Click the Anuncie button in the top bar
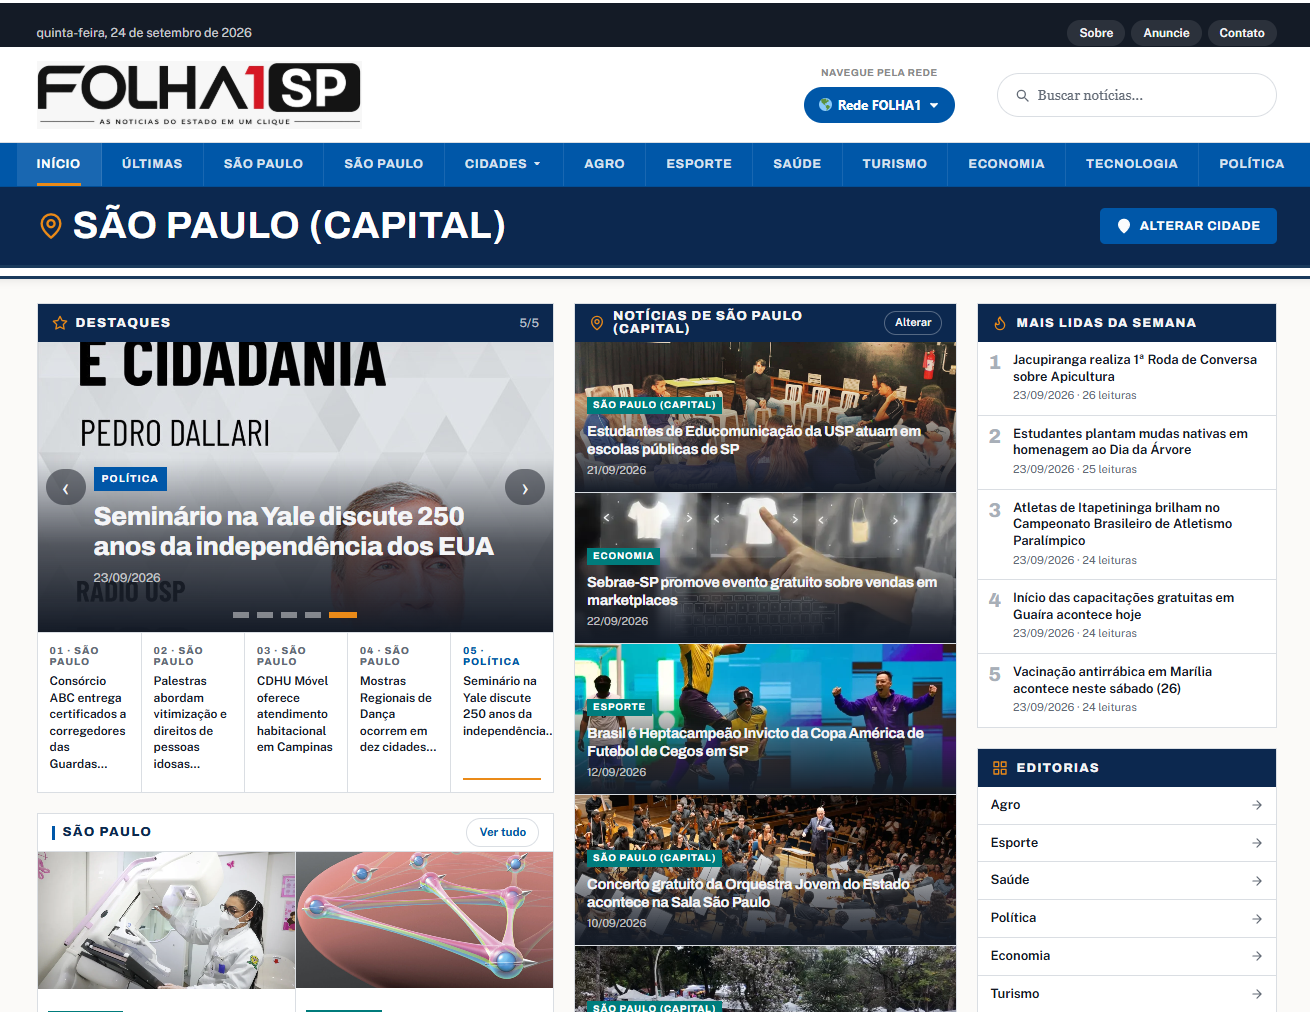 (x=1166, y=33)
